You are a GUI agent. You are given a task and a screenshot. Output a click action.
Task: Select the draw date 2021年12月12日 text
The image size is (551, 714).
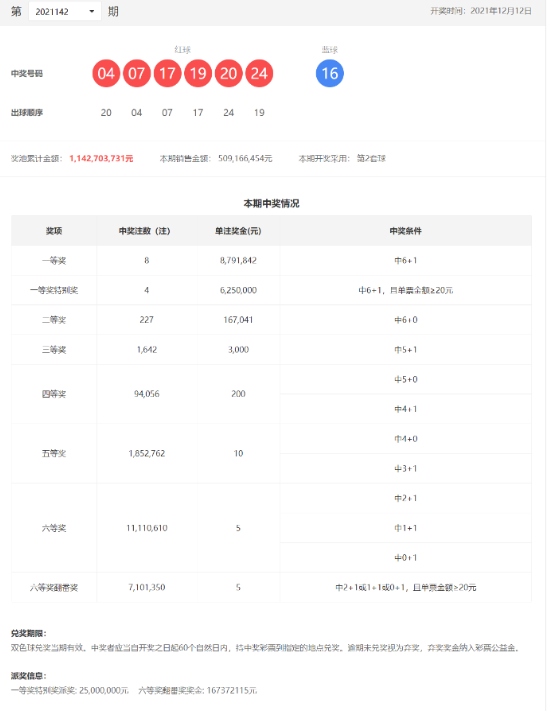click(x=500, y=11)
